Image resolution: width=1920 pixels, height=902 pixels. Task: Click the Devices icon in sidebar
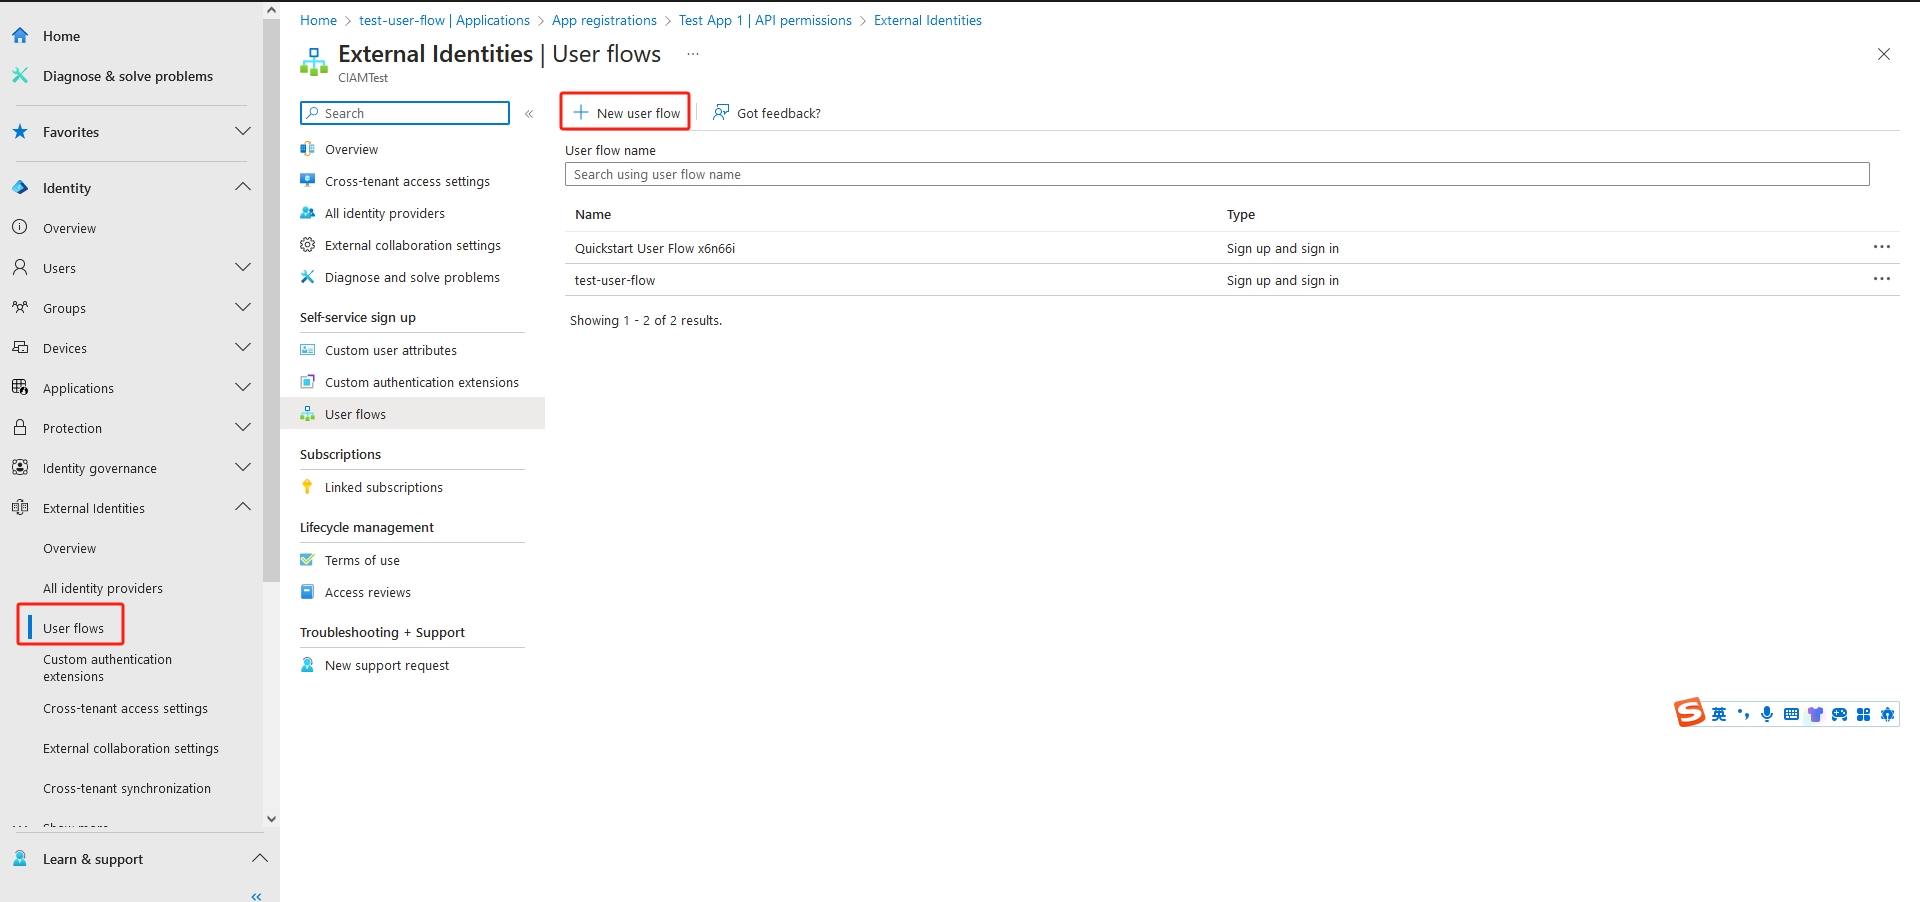pyautogui.click(x=20, y=348)
